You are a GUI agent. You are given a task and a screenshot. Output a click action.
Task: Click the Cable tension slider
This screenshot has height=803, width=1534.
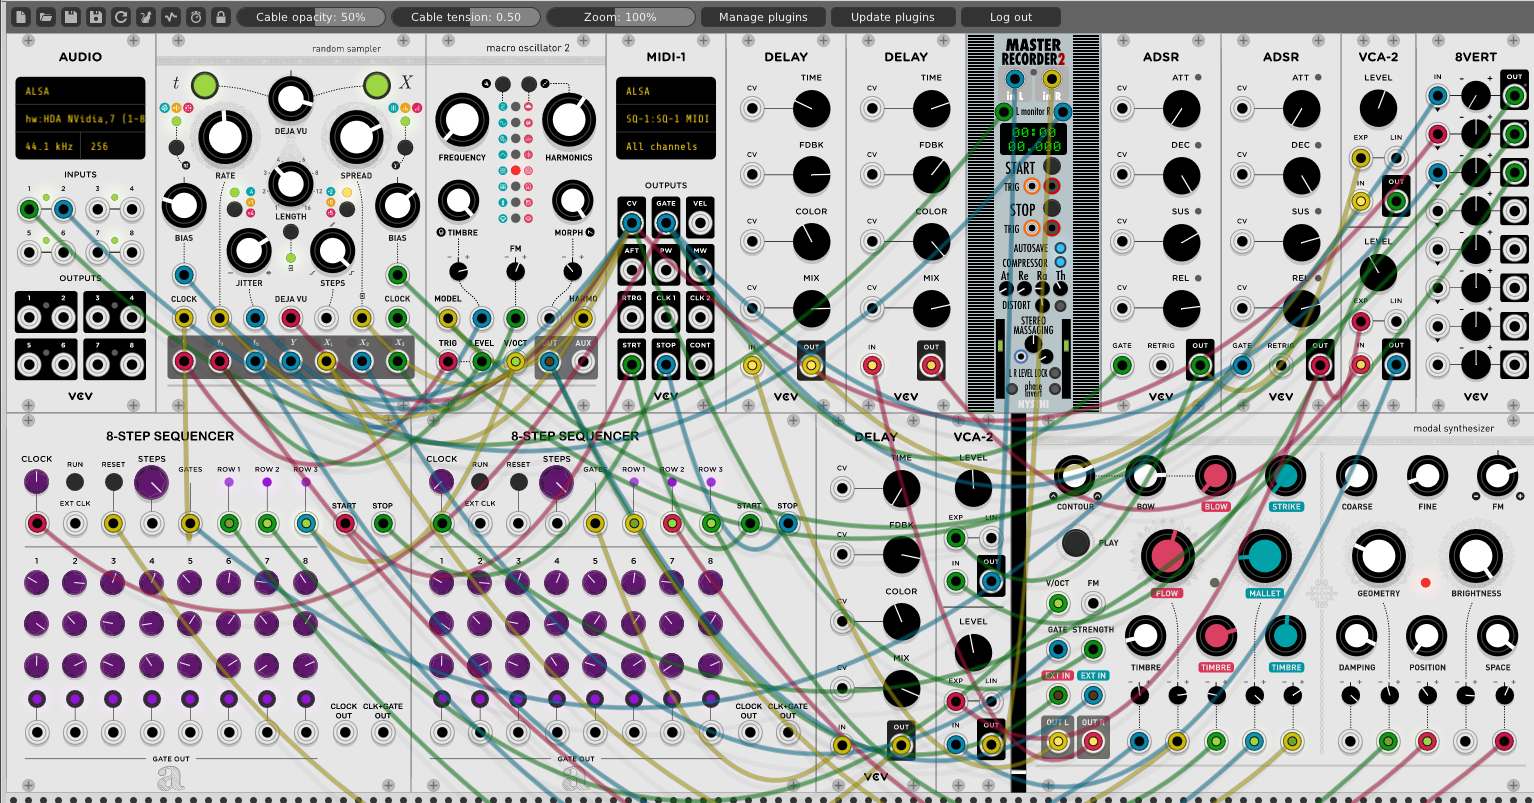(466, 17)
